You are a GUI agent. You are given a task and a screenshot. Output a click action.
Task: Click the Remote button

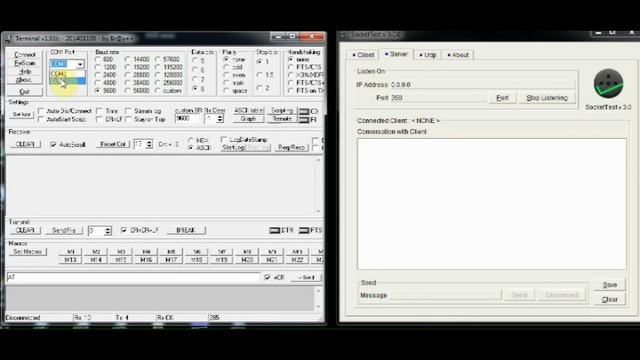click(x=282, y=119)
